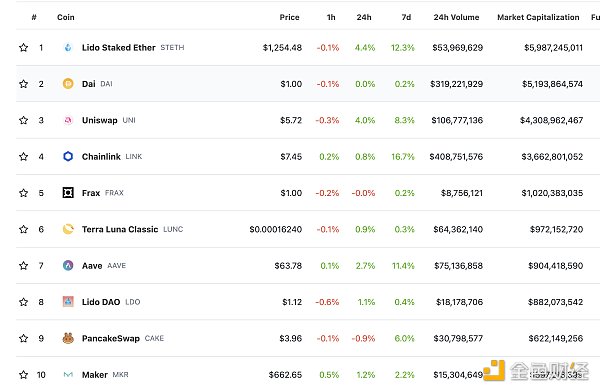Click the Aave coin icon
Viewport: 600px width, 392px height.
68,265
